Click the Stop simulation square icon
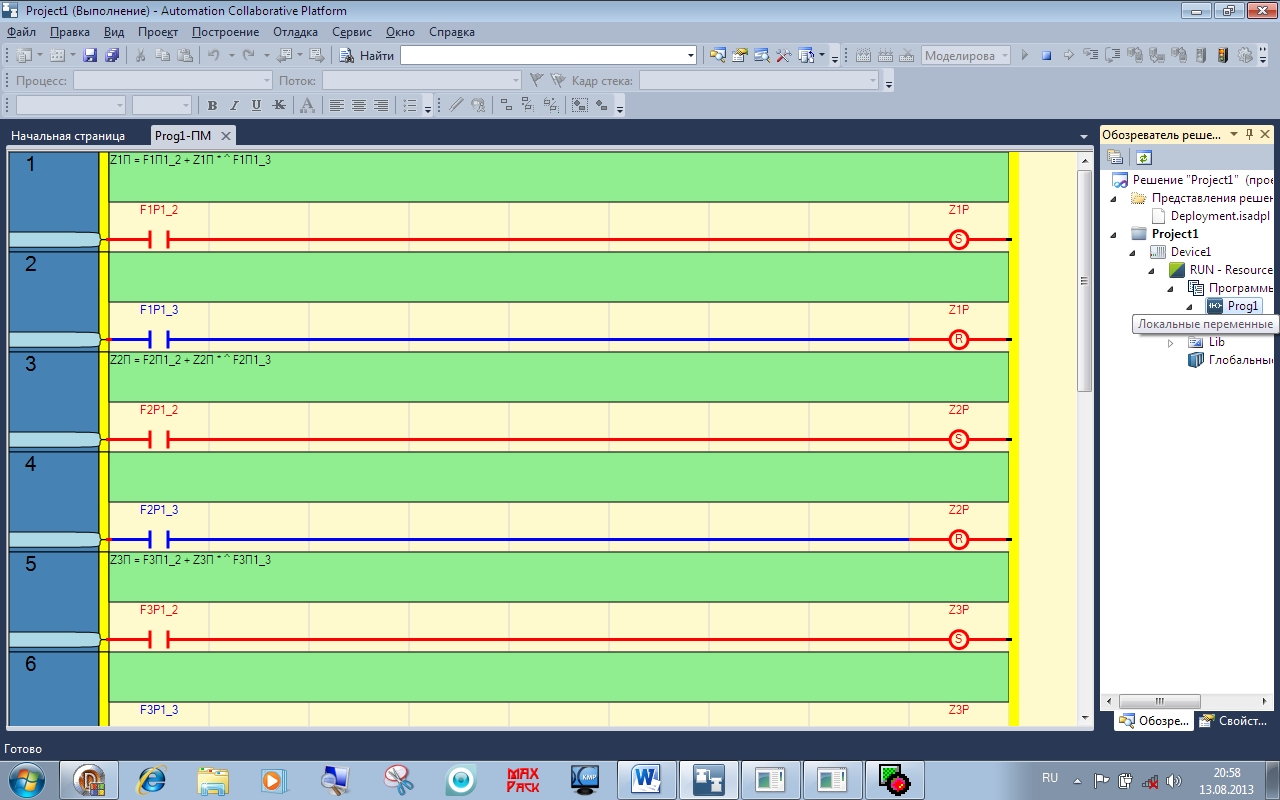 (x=1046, y=56)
